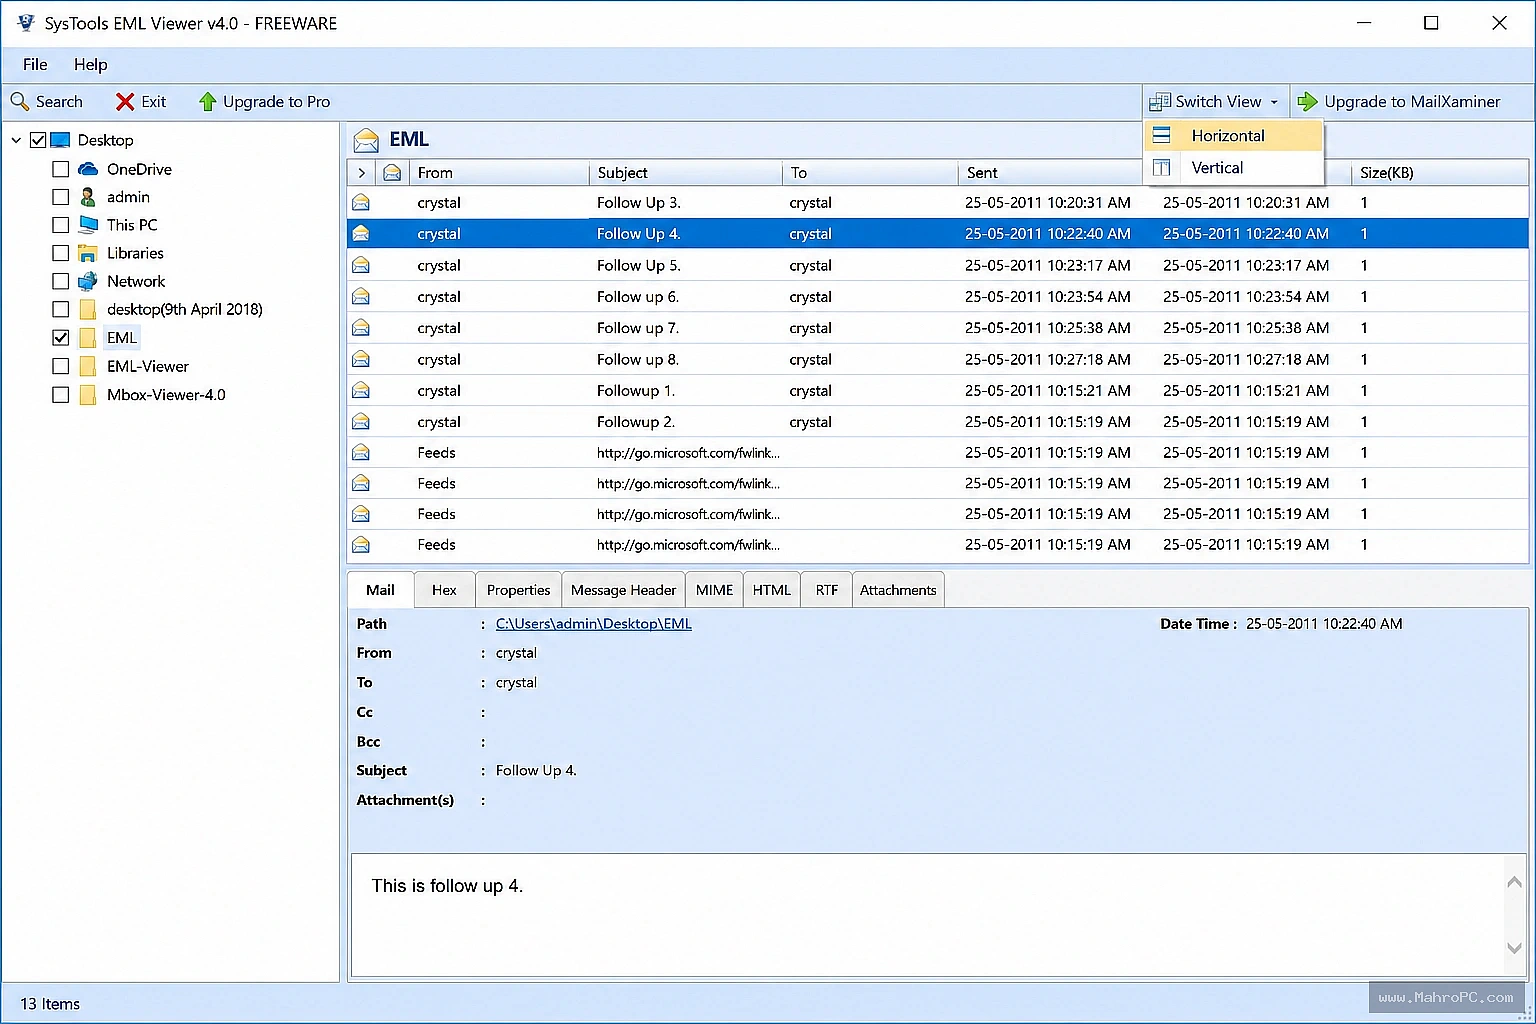1536x1024 pixels.
Task: Click the Search magnifier icon
Action: [x=19, y=102]
